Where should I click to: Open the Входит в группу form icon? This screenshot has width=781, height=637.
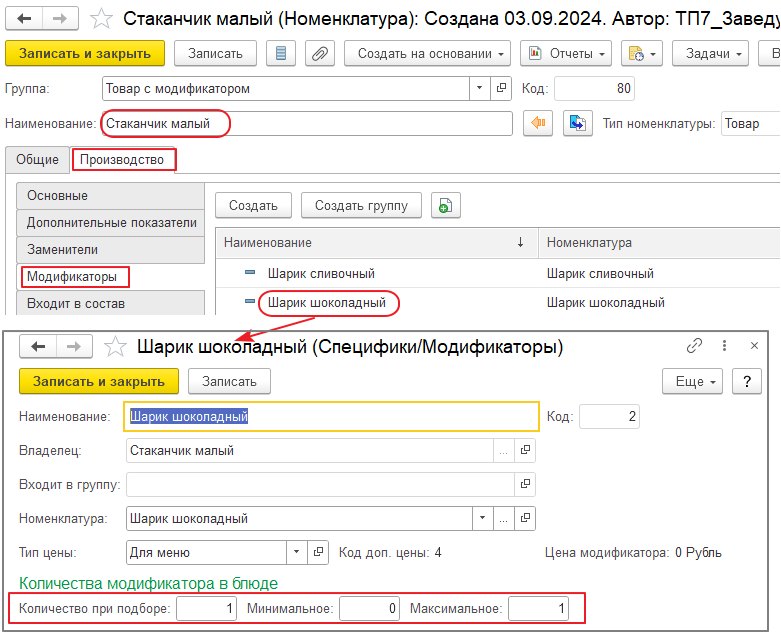[525, 484]
